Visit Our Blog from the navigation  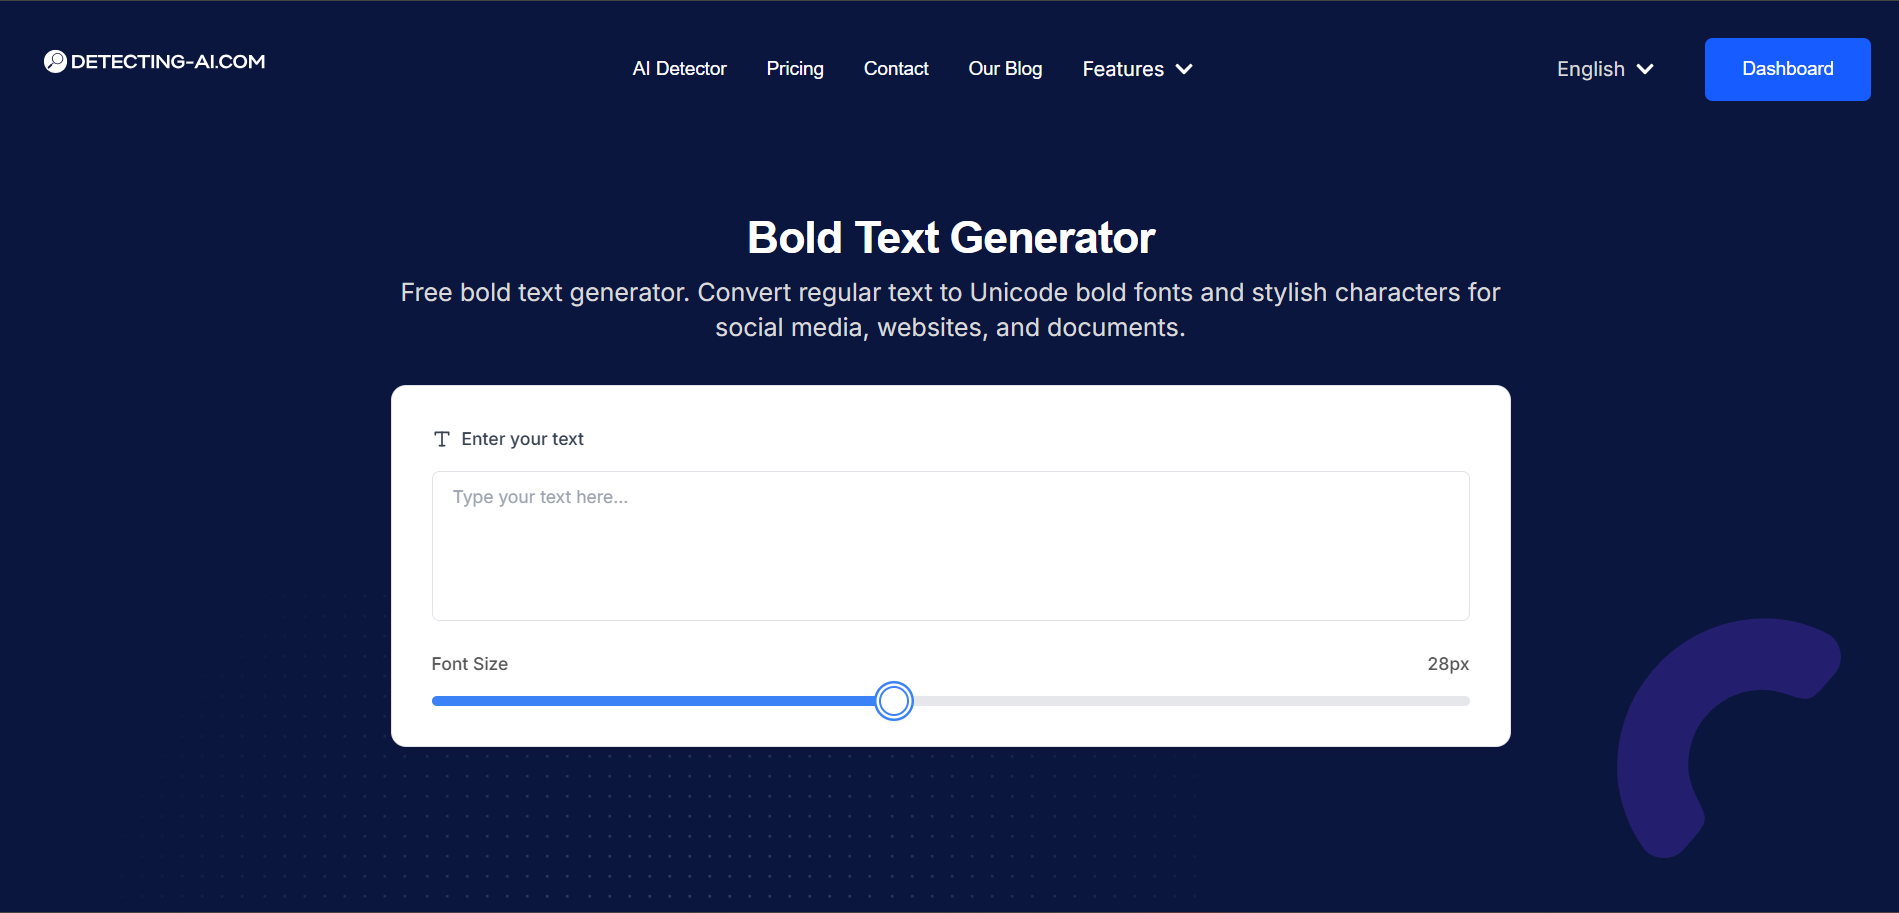1005,68
